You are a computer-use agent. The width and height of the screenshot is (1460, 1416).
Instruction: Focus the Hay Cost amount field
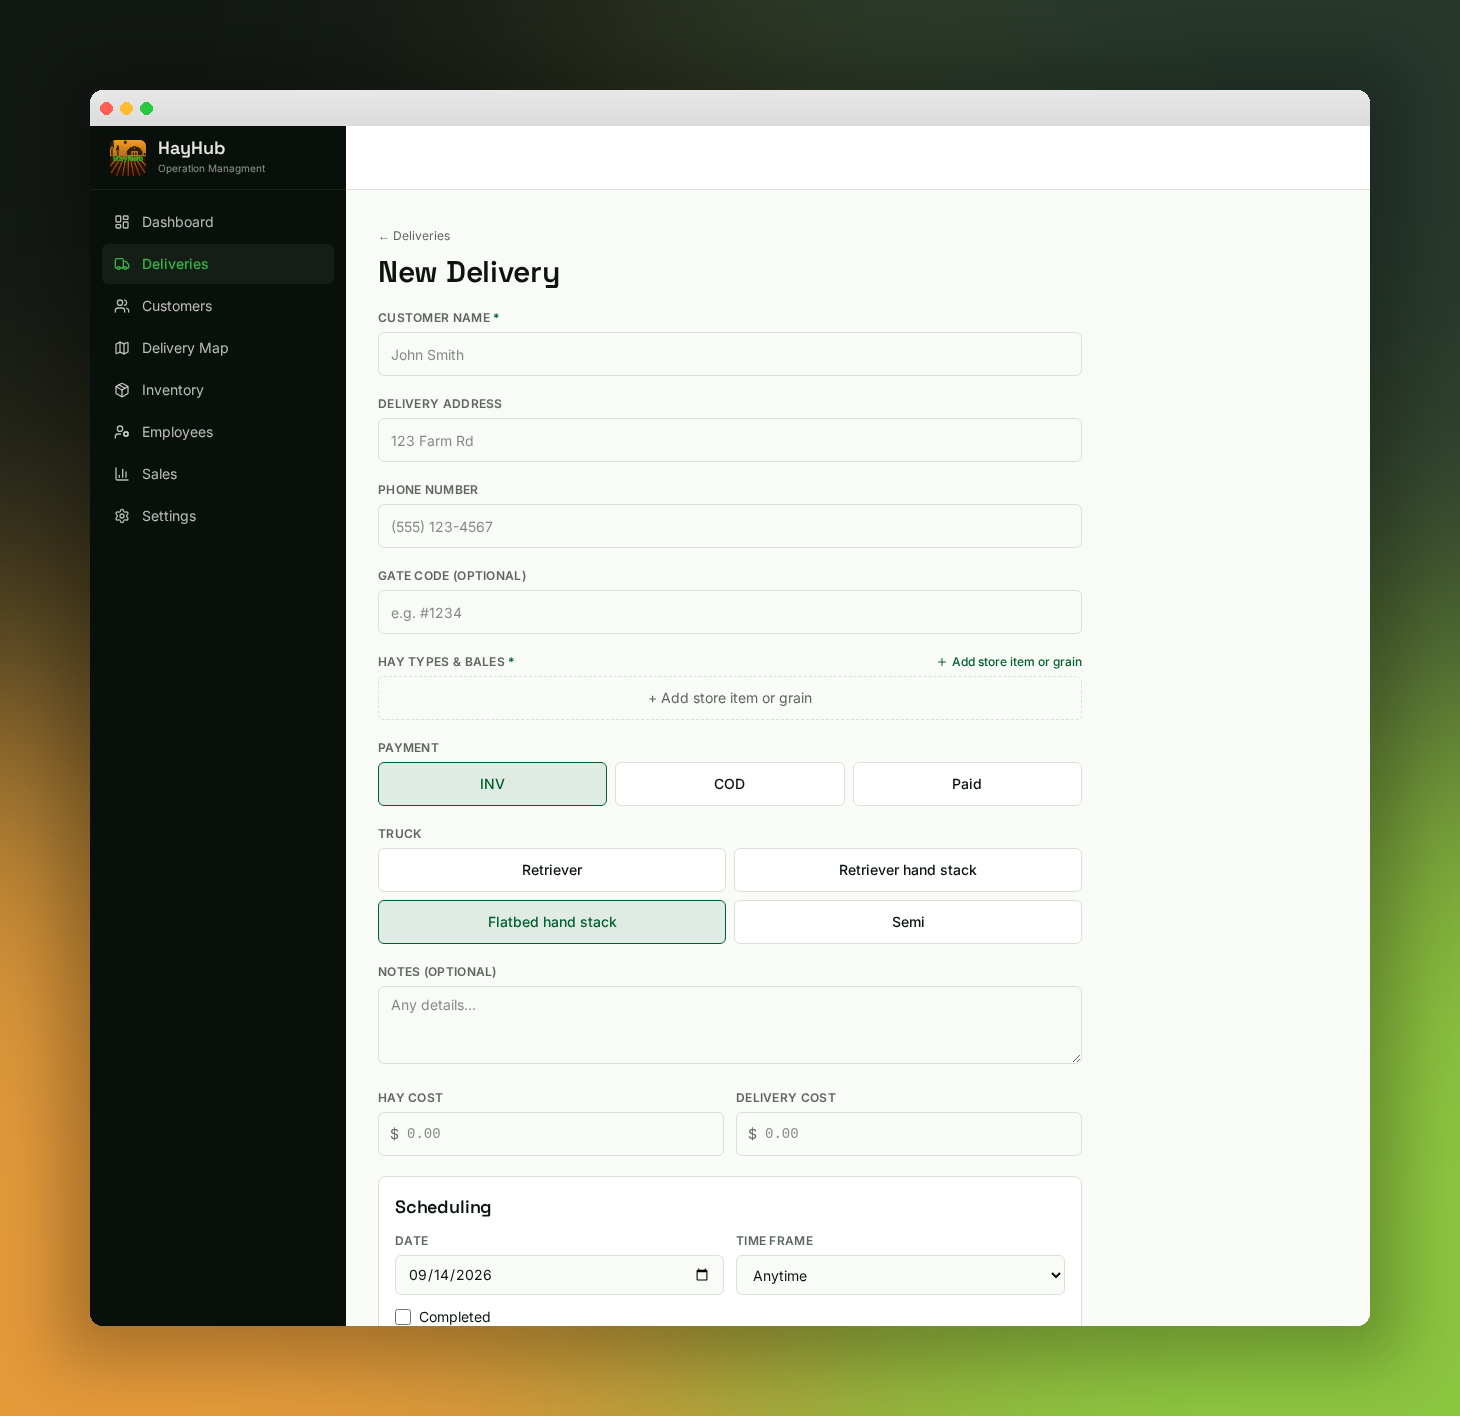pyautogui.click(x=551, y=1134)
